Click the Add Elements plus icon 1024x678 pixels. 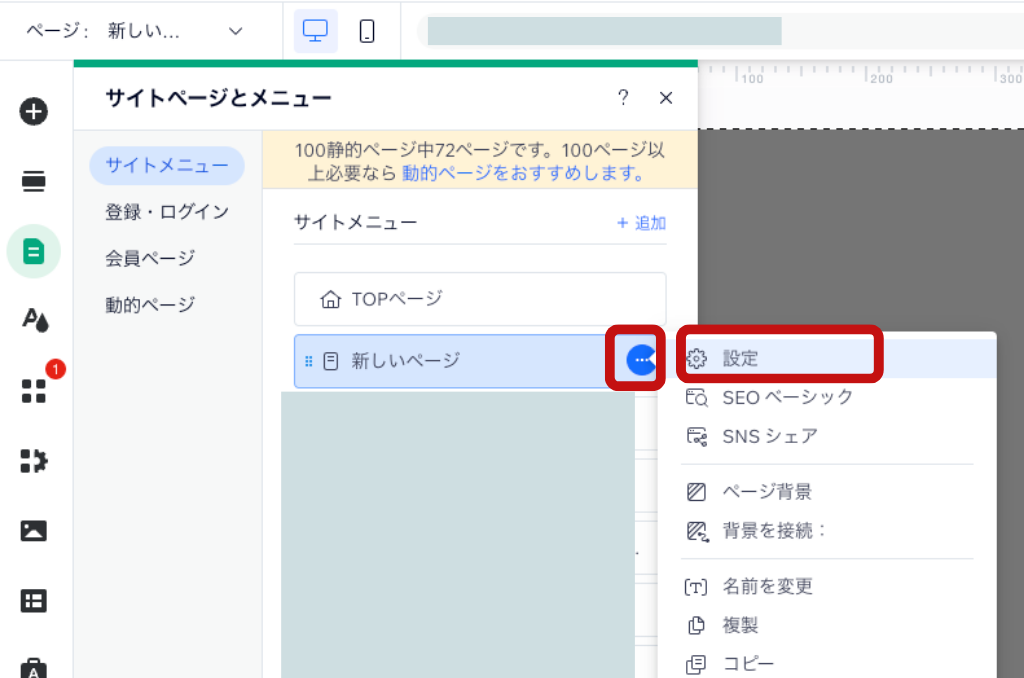coord(34,111)
